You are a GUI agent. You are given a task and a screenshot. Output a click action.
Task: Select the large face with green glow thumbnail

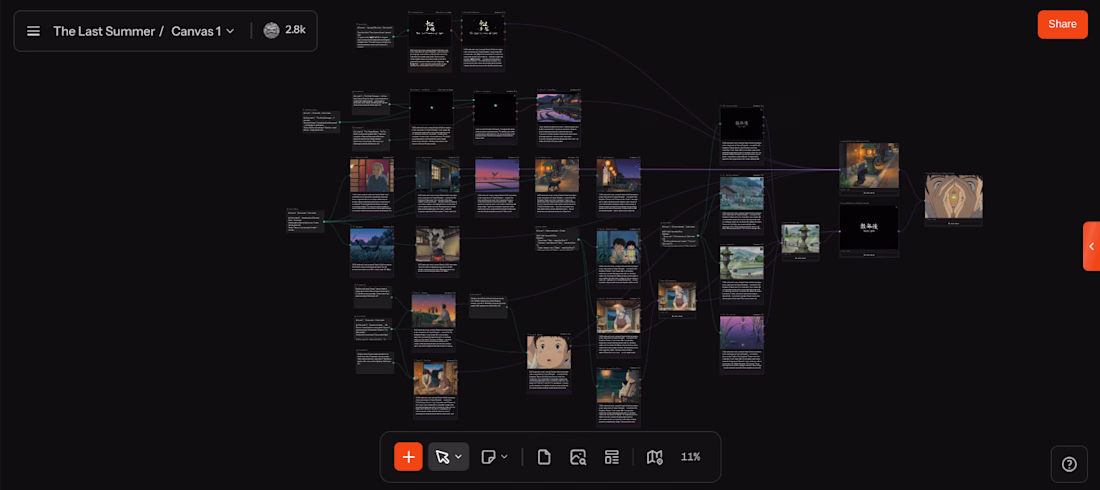tap(953, 197)
